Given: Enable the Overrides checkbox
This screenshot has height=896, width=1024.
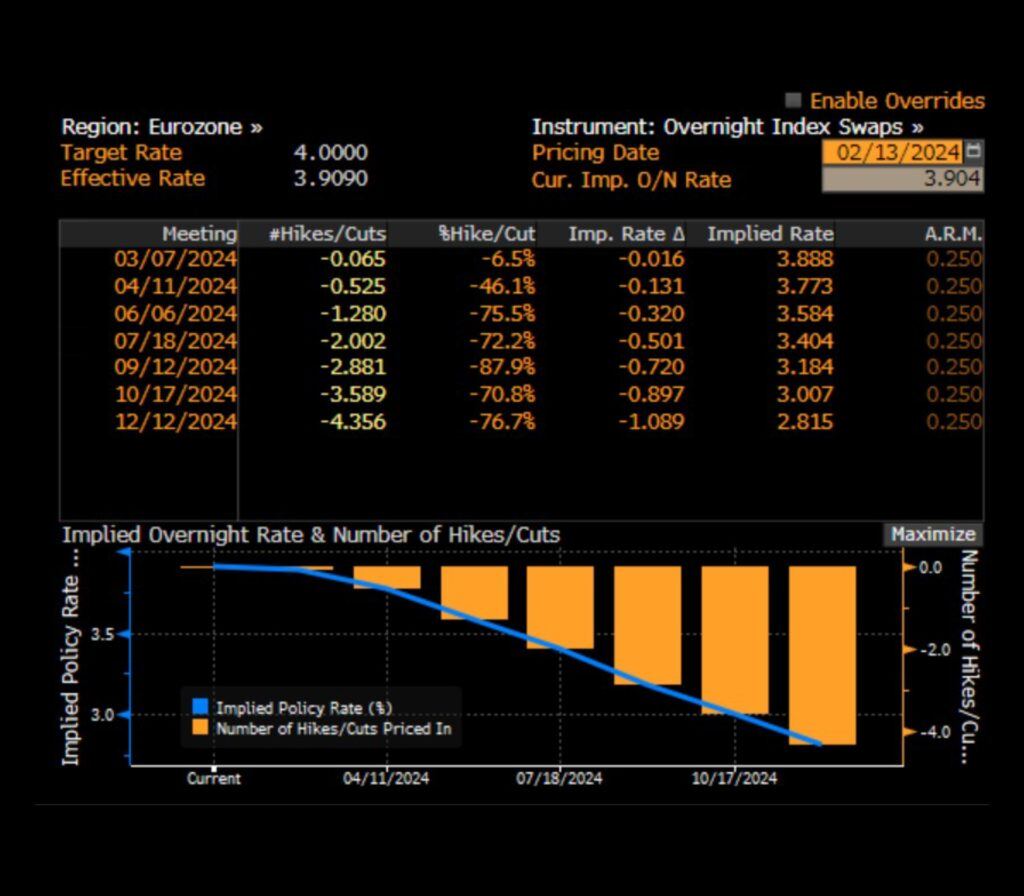Looking at the screenshot, I should [x=794, y=101].
